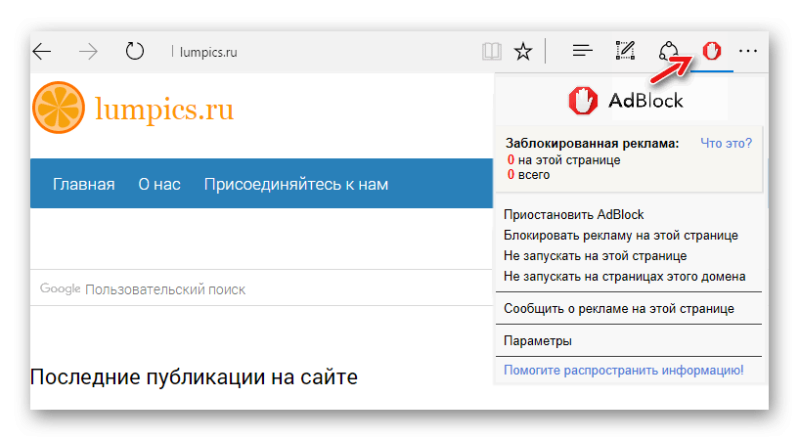Click the Что это? link
Screen dimensions: 800x441
726,143
